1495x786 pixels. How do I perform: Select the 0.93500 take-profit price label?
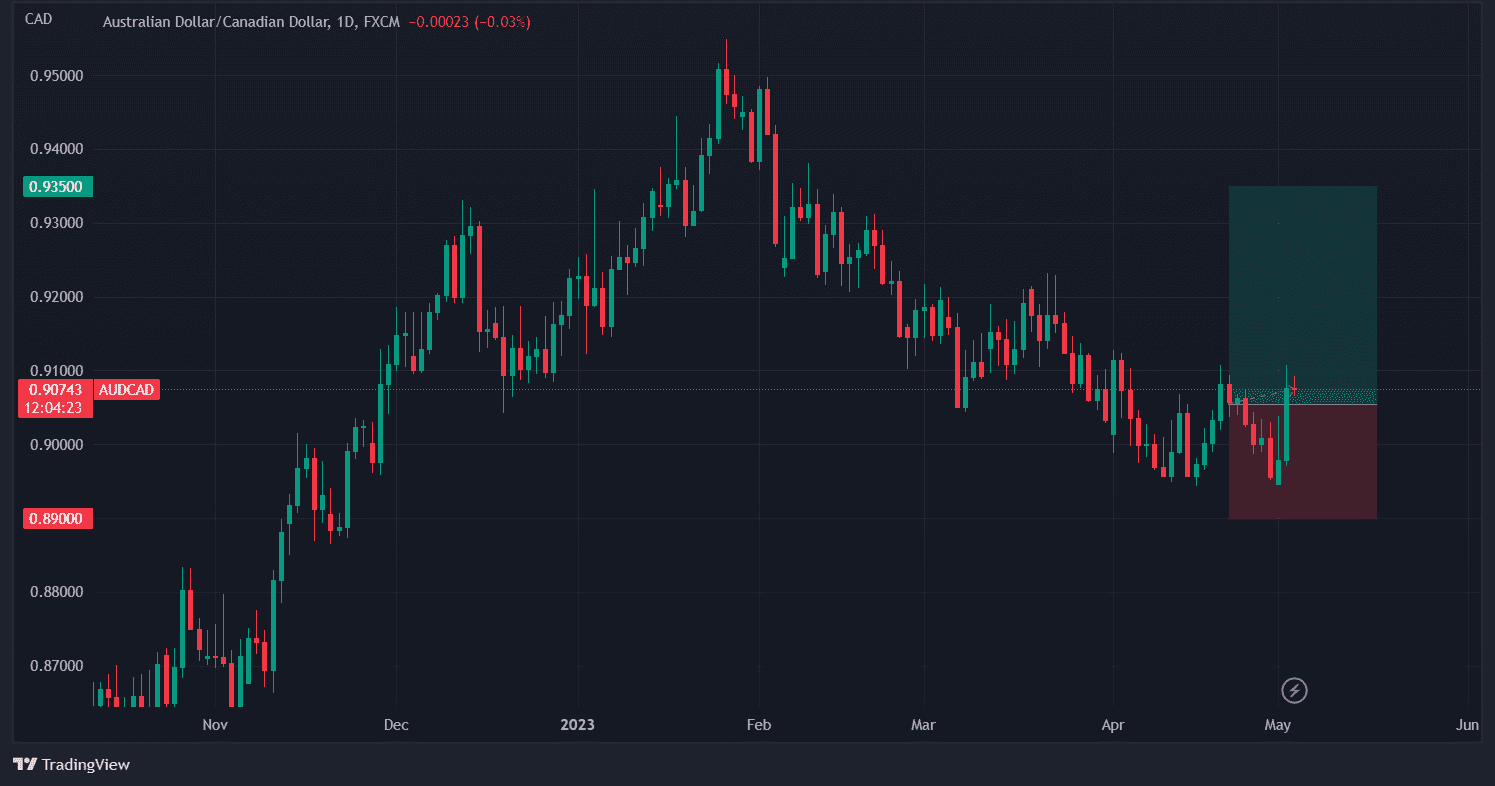(x=58, y=187)
